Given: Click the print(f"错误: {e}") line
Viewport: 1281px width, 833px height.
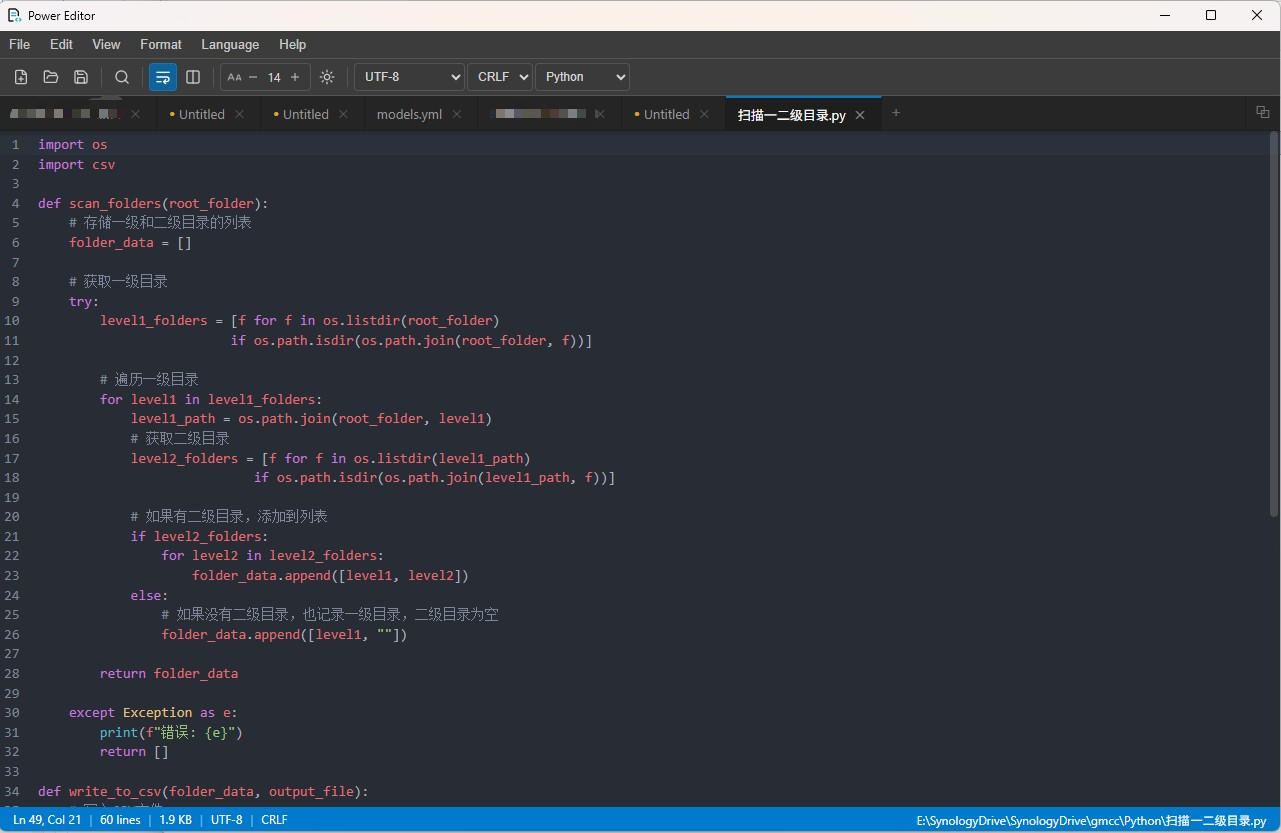Looking at the screenshot, I should click(171, 732).
